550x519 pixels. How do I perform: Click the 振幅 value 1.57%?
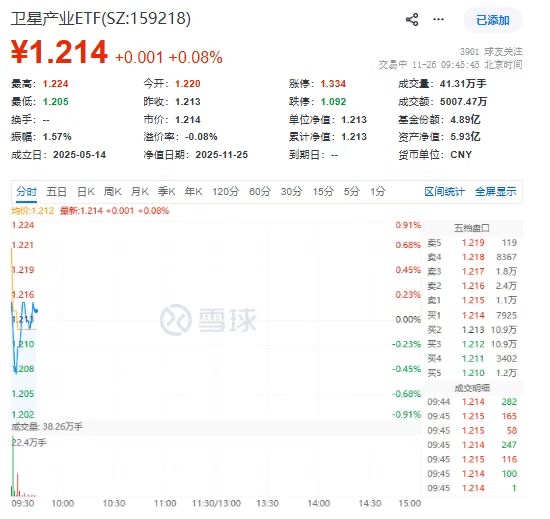[x=57, y=137]
